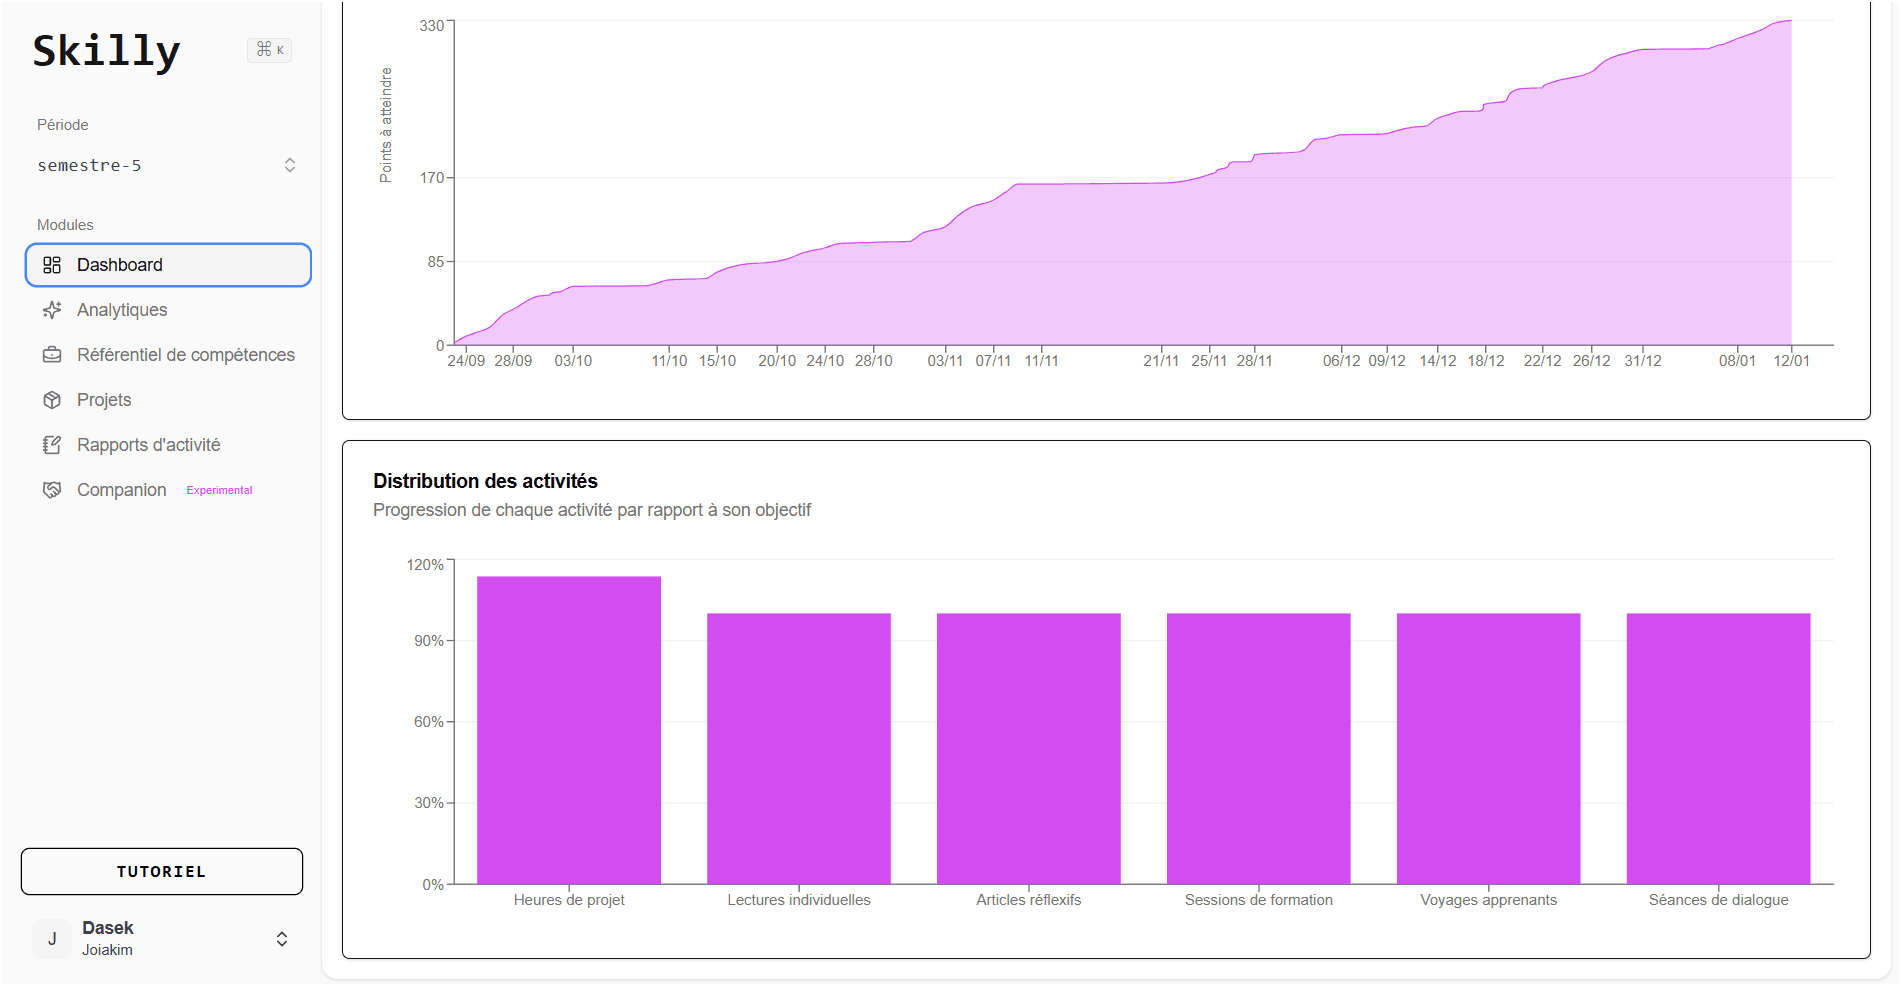Click the Sessions de formation axis label
Viewport: 1901px width, 986px height.
(1259, 900)
